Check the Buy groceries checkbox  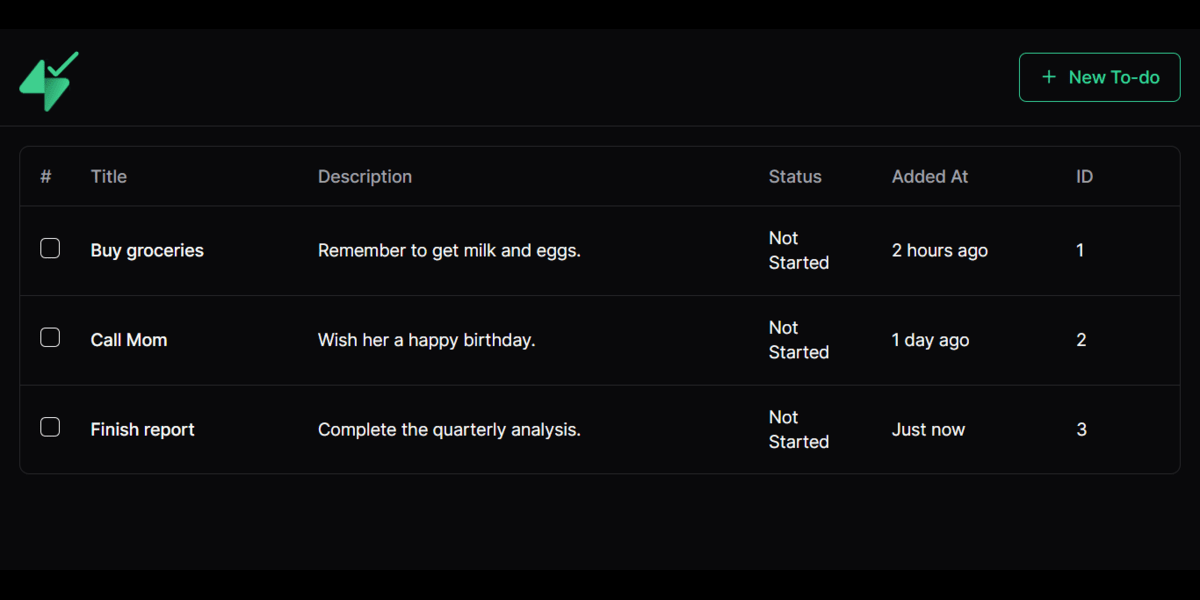click(x=50, y=249)
